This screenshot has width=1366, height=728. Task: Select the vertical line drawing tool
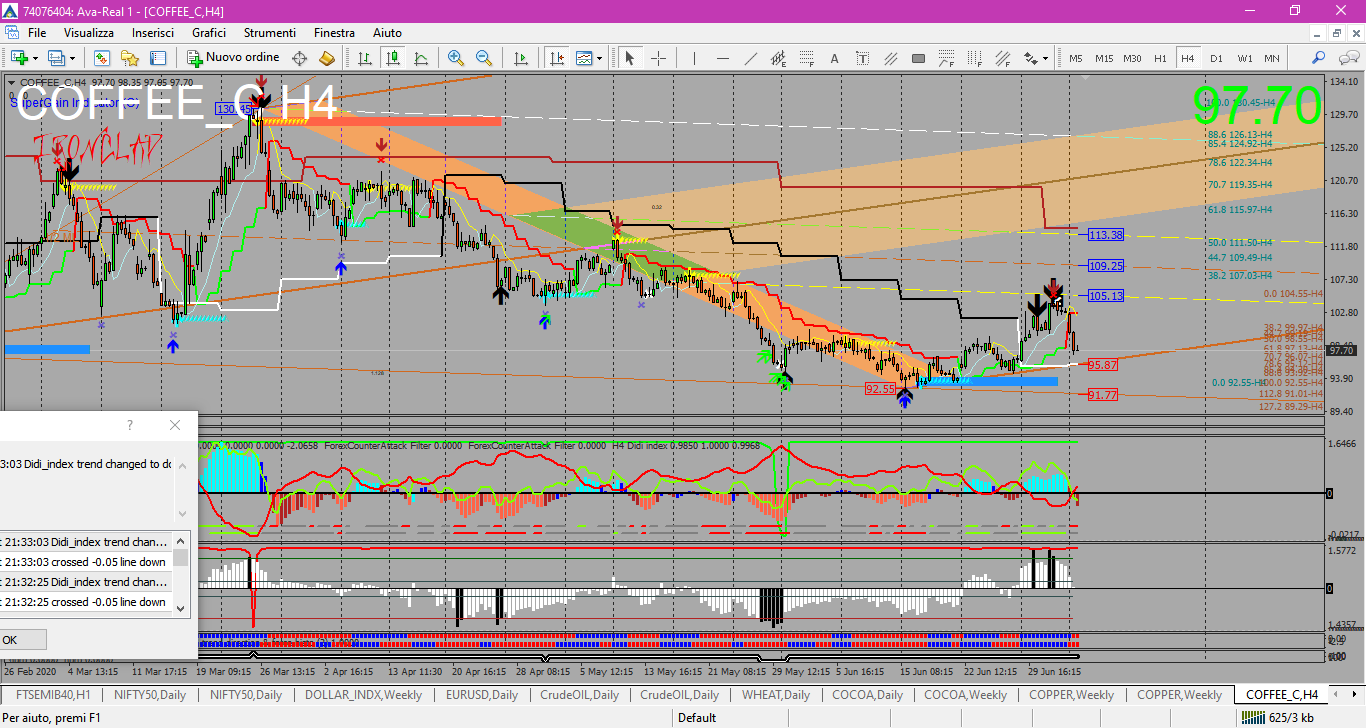tap(695, 58)
